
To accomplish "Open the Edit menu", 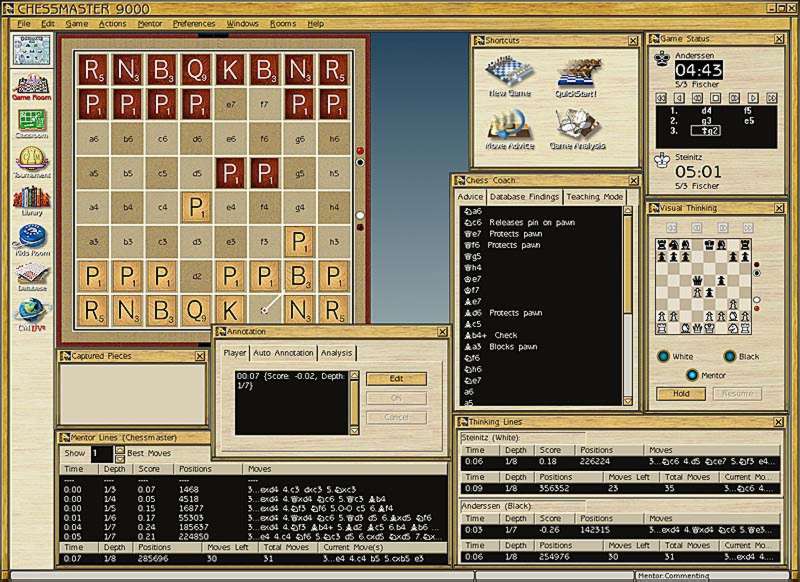I will tap(48, 23).
